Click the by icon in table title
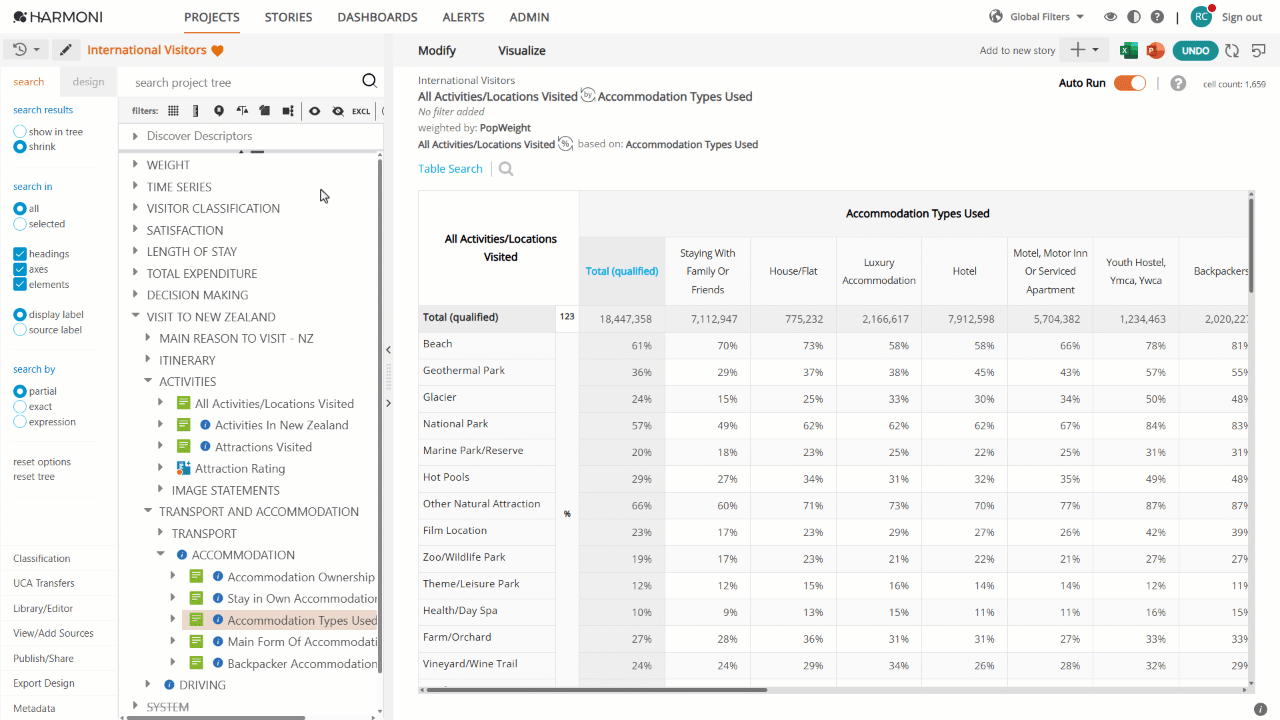Screen dimensions: 1280x720 pyautogui.click(x=588, y=96)
